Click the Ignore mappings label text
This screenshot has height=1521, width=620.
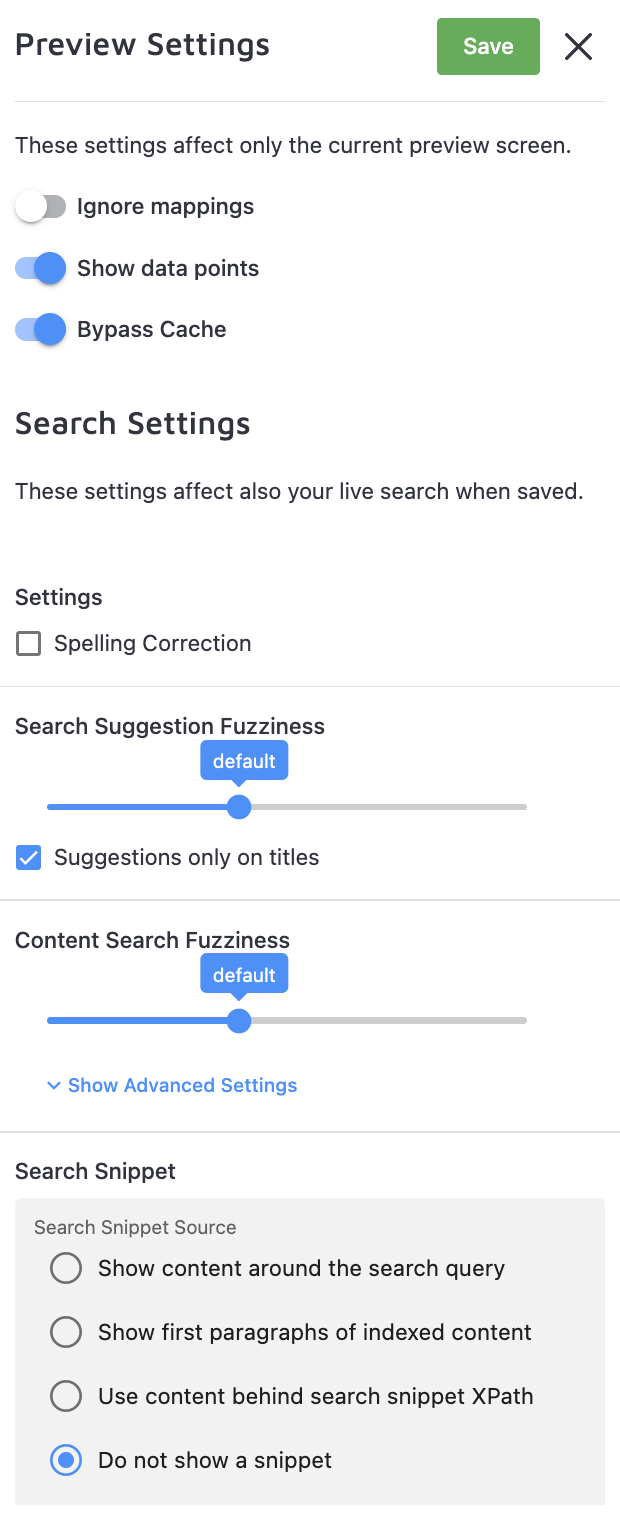(165, 207)
